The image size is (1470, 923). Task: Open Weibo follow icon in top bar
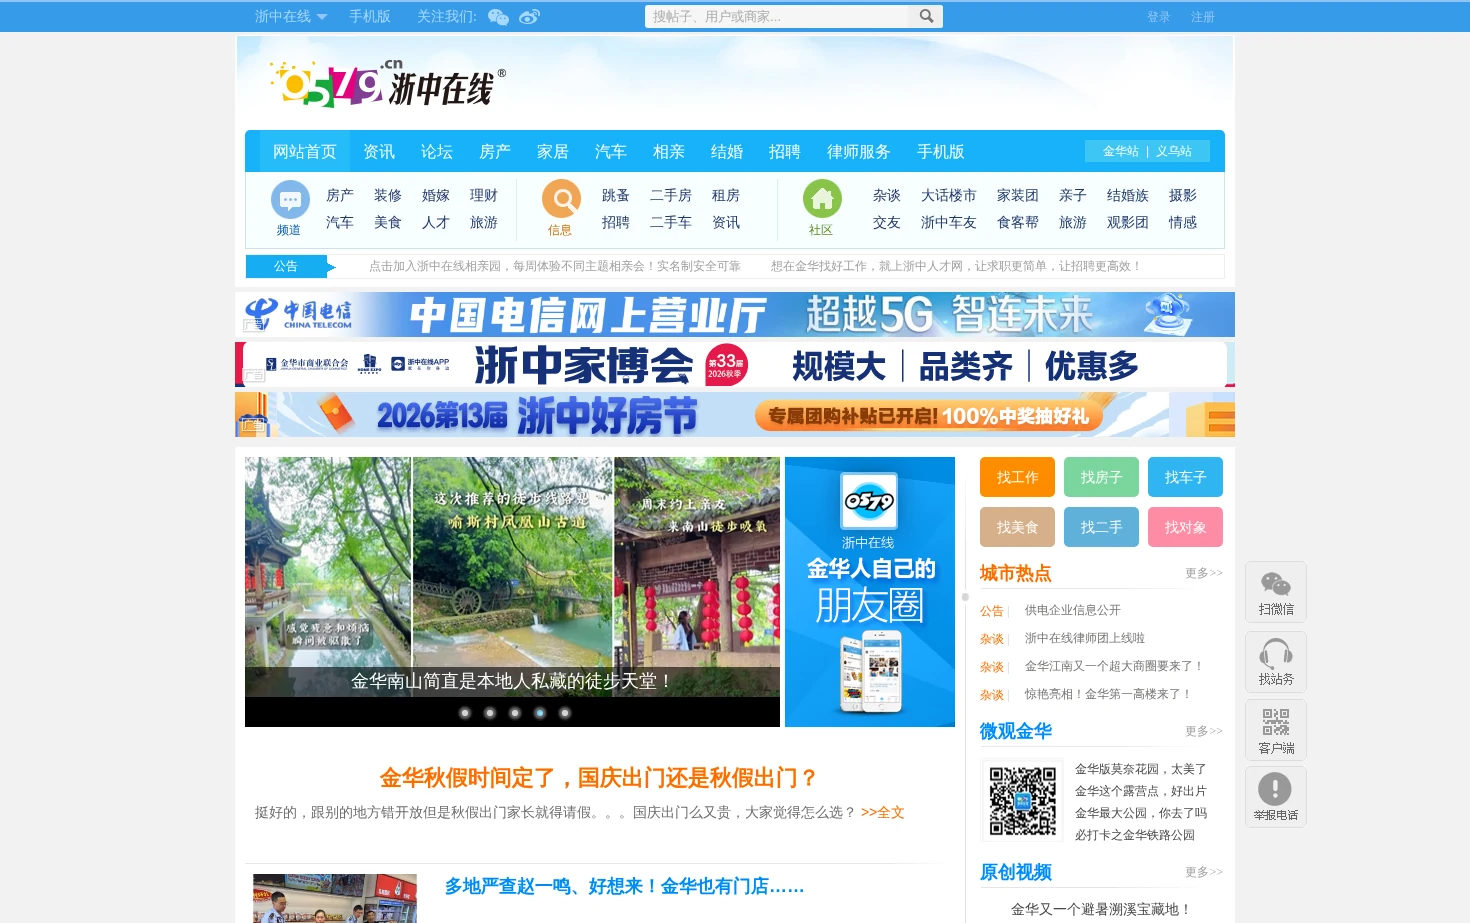[x=529, y=17]
